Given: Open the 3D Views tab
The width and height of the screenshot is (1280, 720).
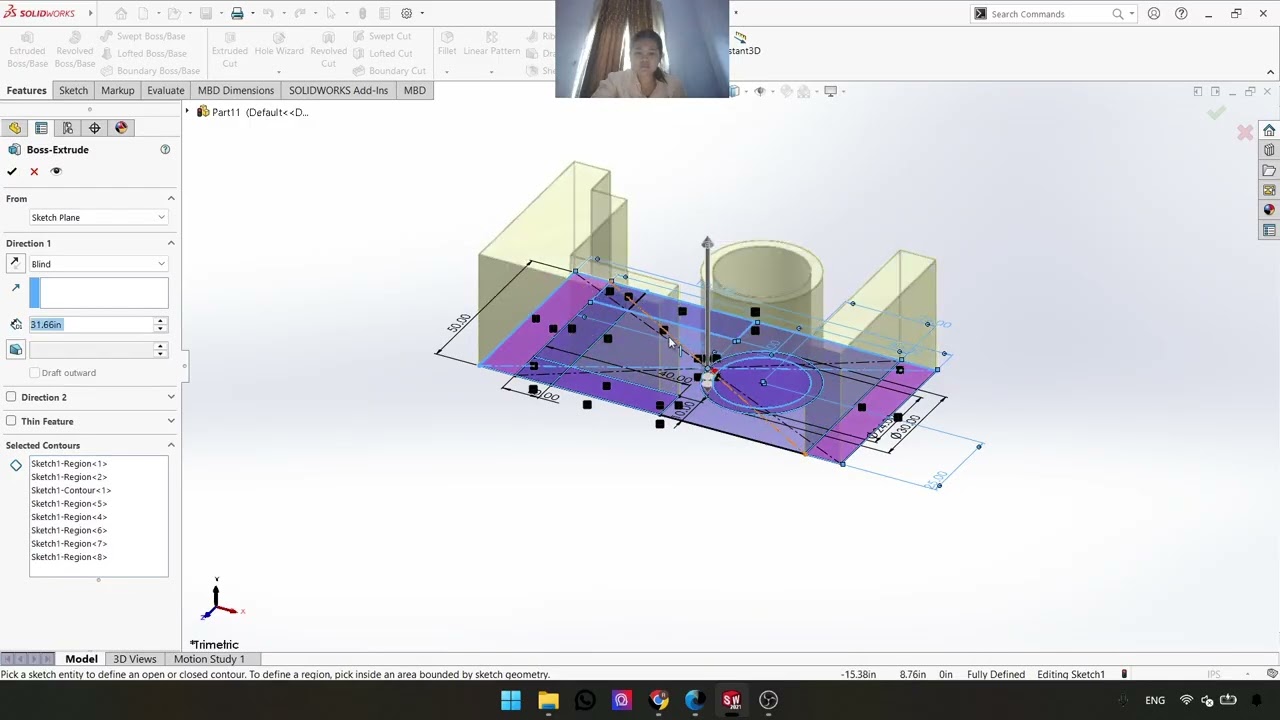Looking at the screenshot, I should [134, 659].
